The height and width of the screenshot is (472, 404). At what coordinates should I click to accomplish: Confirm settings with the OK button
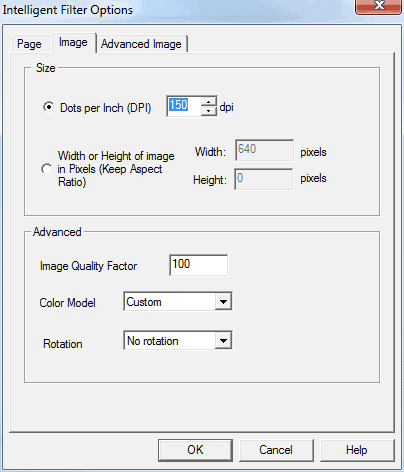(195, 450)
